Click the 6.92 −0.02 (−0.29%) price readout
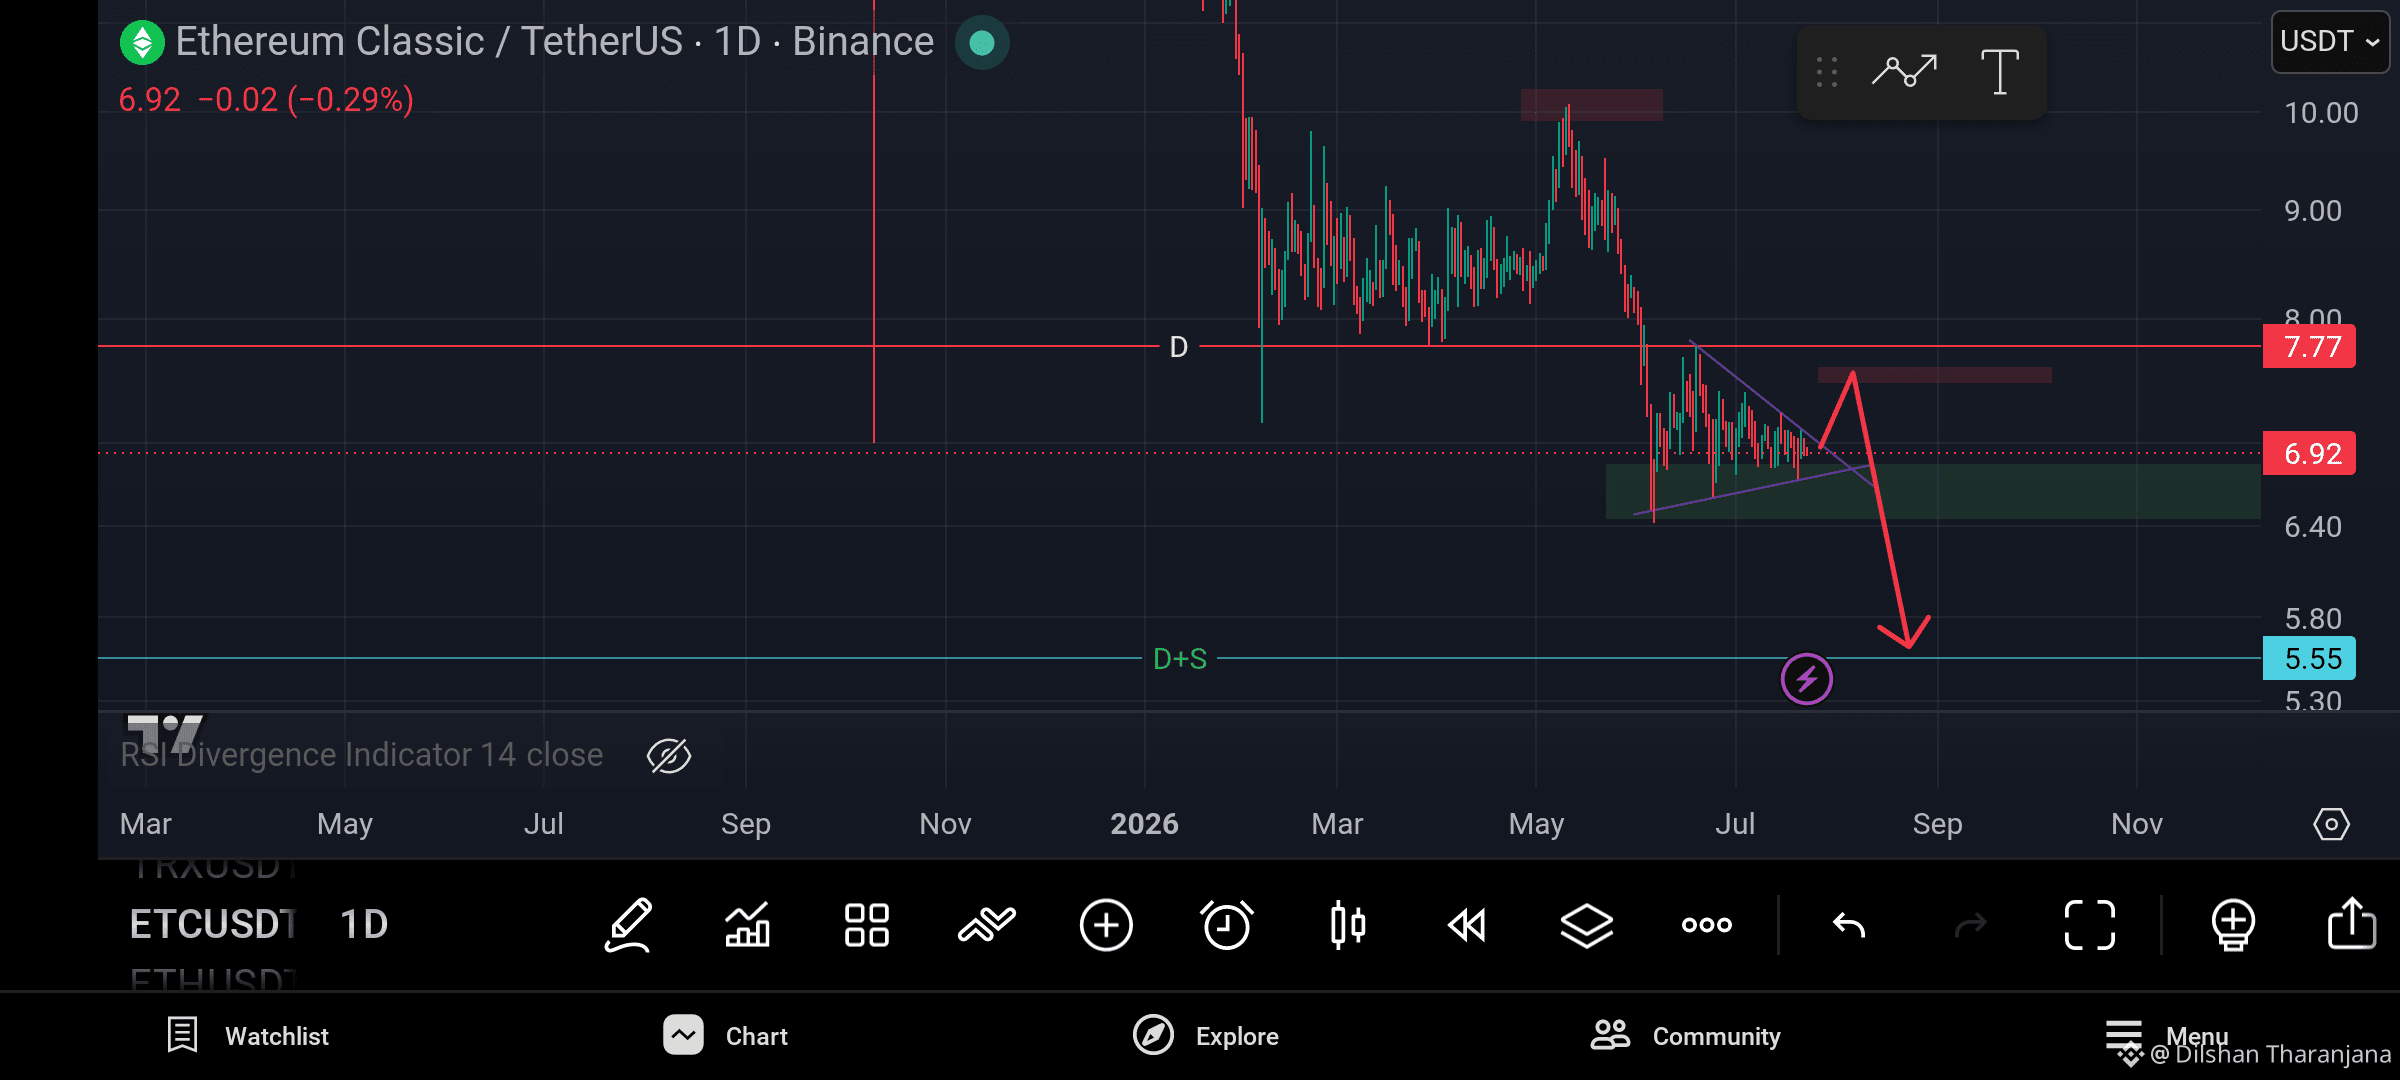The image size is (2400, 1080). [x=266, y=100]
